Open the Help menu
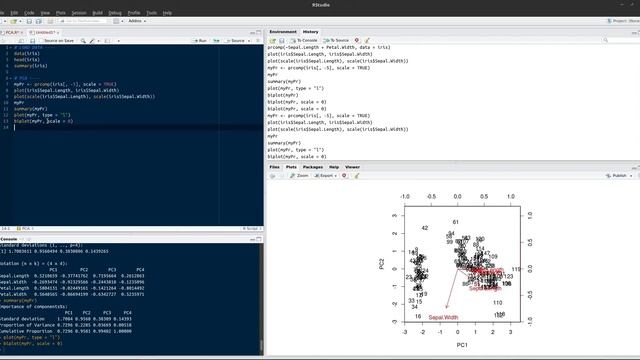The height and width of the screenshot is (360, 640). pos(167,13)
